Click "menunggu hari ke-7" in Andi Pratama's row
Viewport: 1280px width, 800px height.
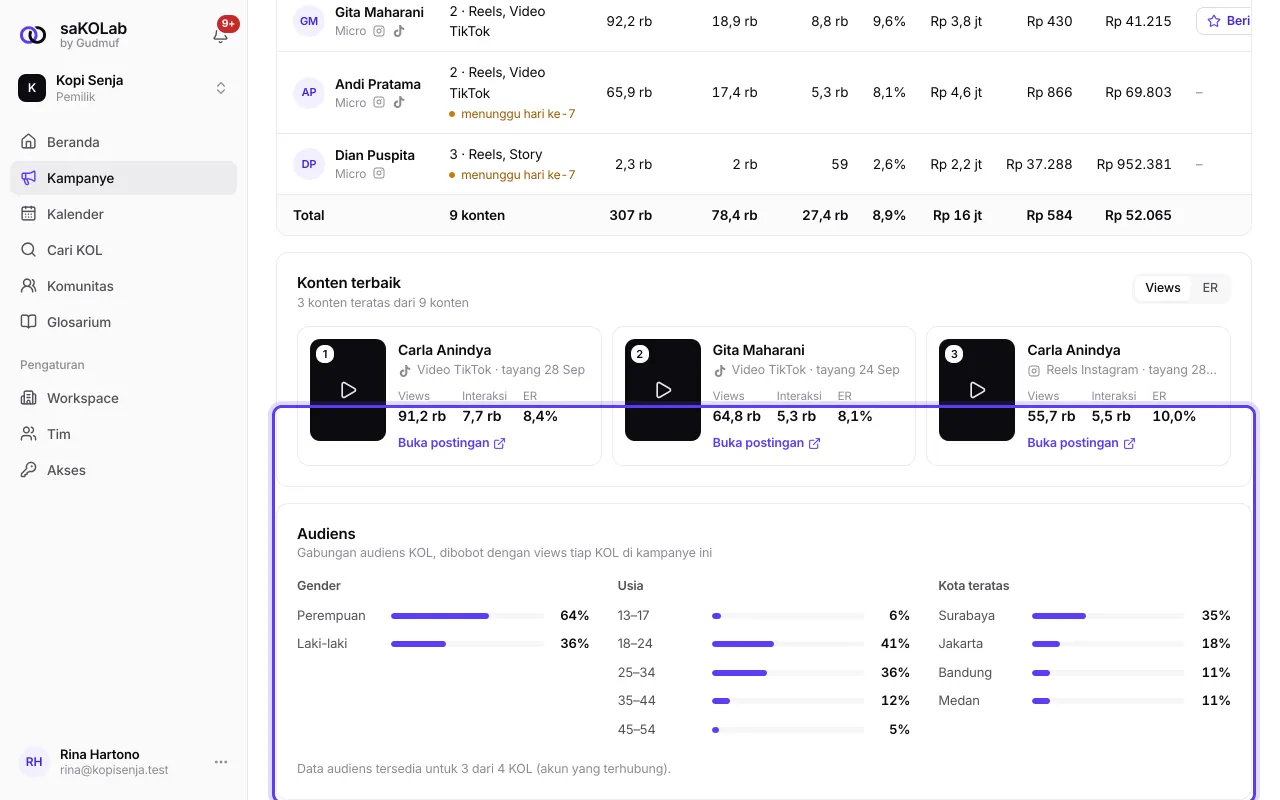(x=518, y=114)
